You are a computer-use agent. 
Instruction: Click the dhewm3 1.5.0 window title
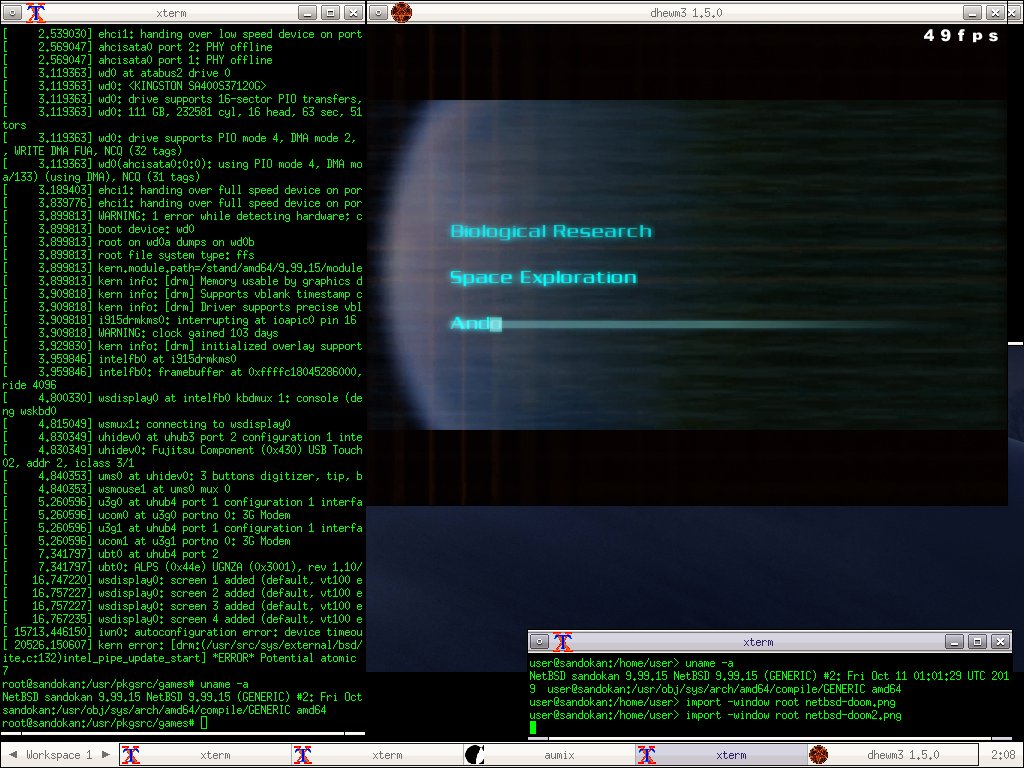[686, 12]
